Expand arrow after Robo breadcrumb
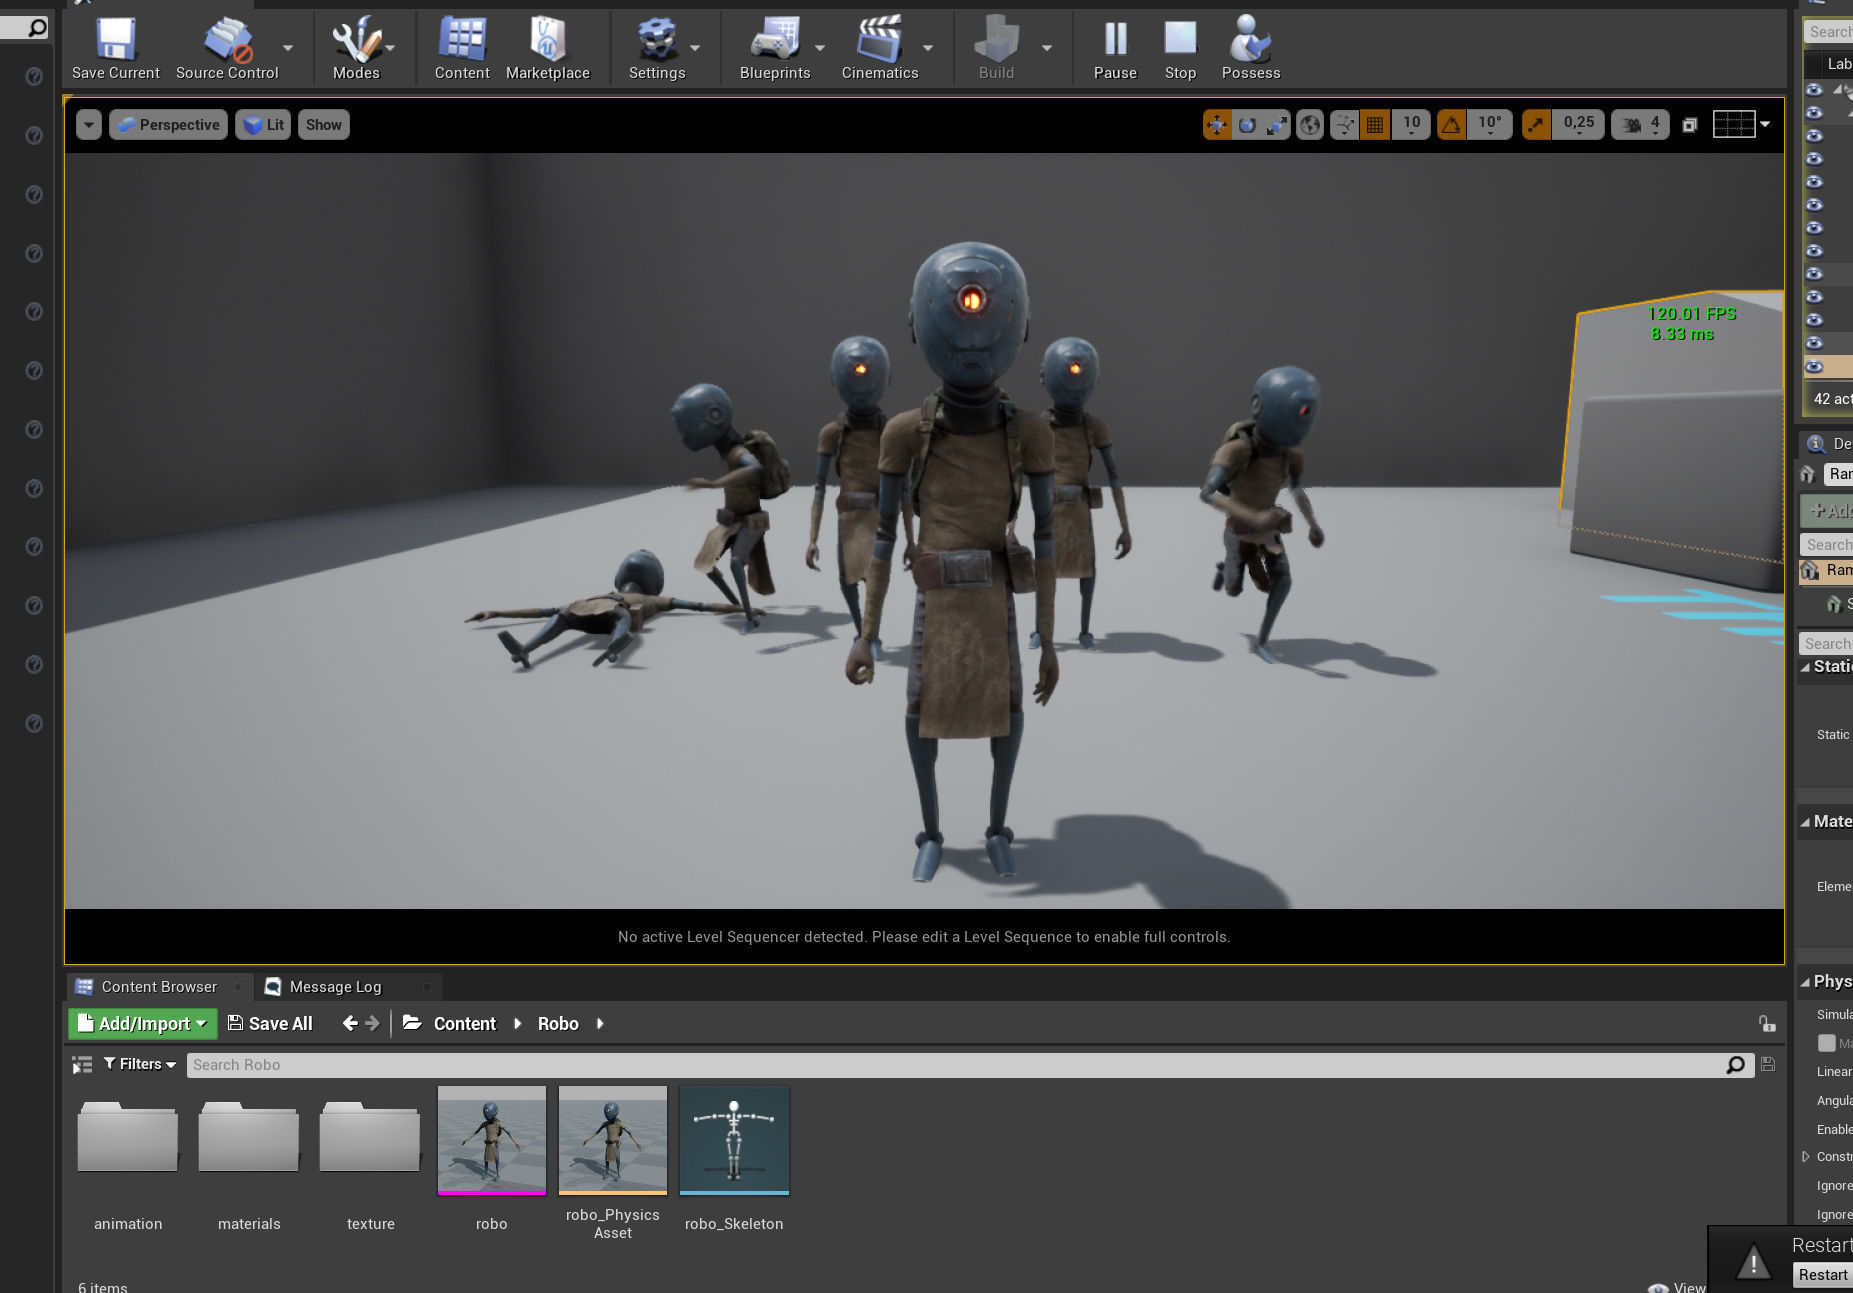 click(600, 1023)
